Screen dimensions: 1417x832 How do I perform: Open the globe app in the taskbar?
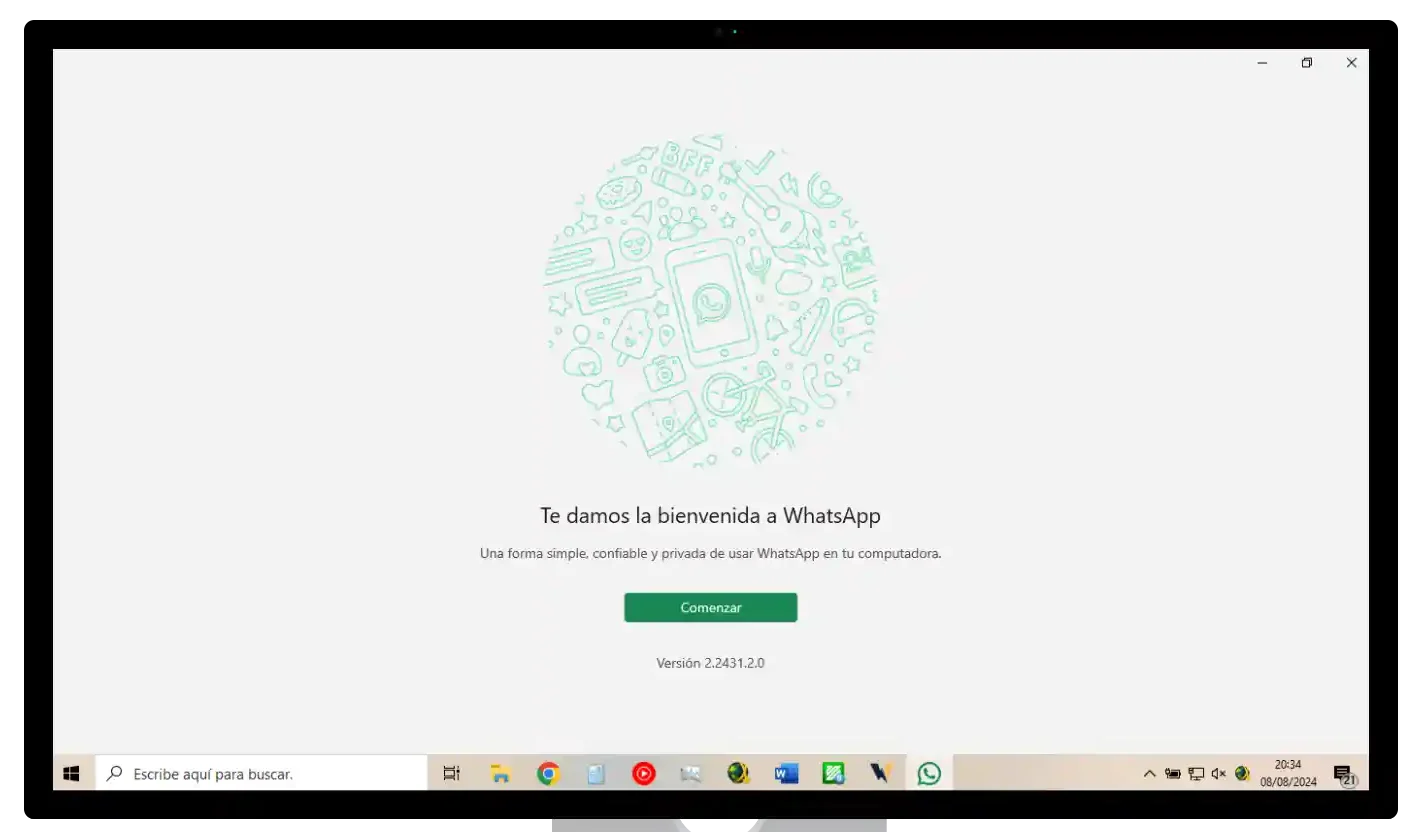point(739,773)
